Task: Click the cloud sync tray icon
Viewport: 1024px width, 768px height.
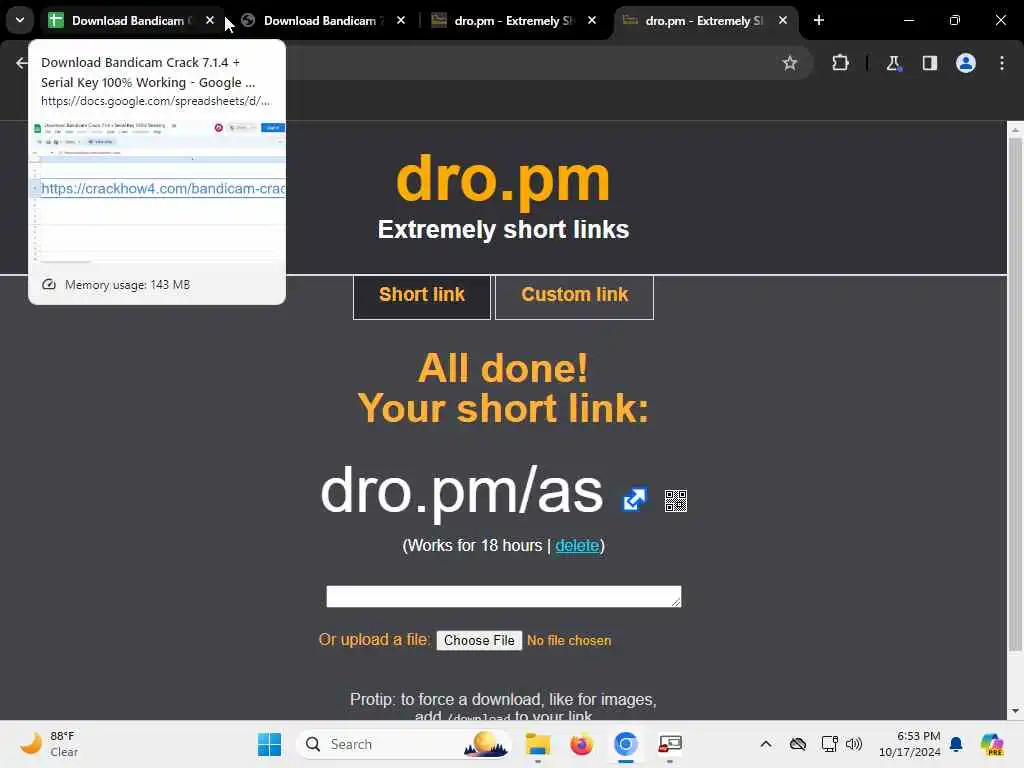Action: tap(797, 744)
